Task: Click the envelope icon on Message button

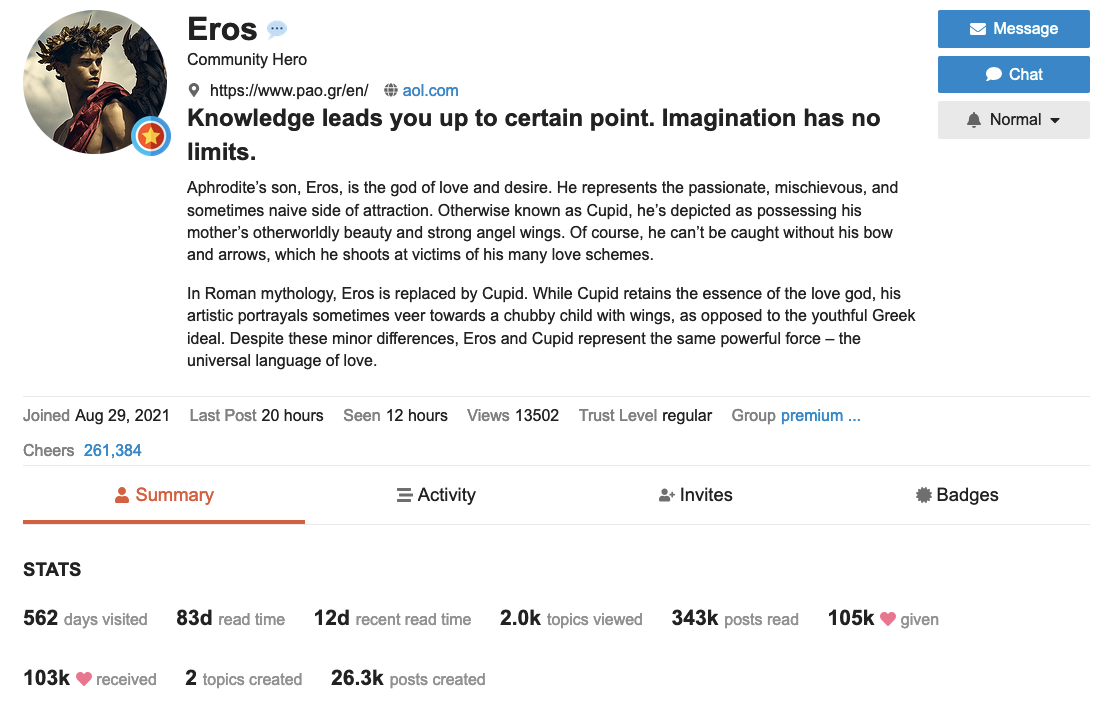Action: (x=978, y=29)
